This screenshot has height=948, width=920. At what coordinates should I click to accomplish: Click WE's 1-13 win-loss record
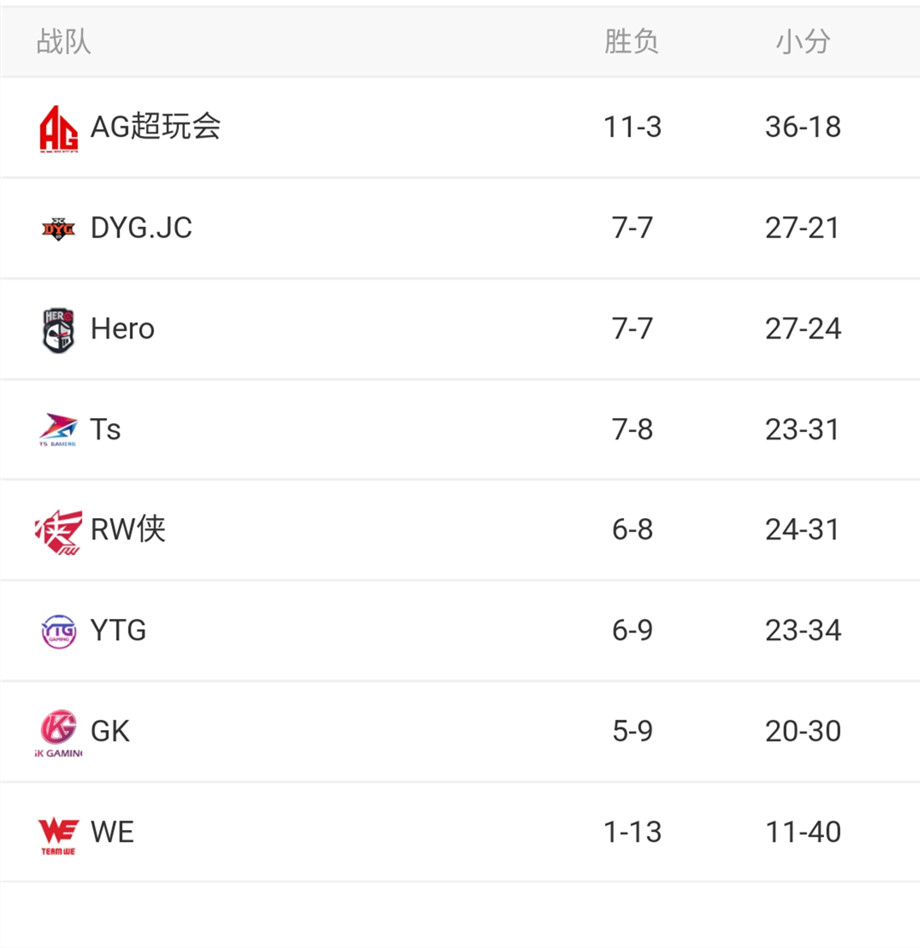pyautogui.click(x=632, y=832)
